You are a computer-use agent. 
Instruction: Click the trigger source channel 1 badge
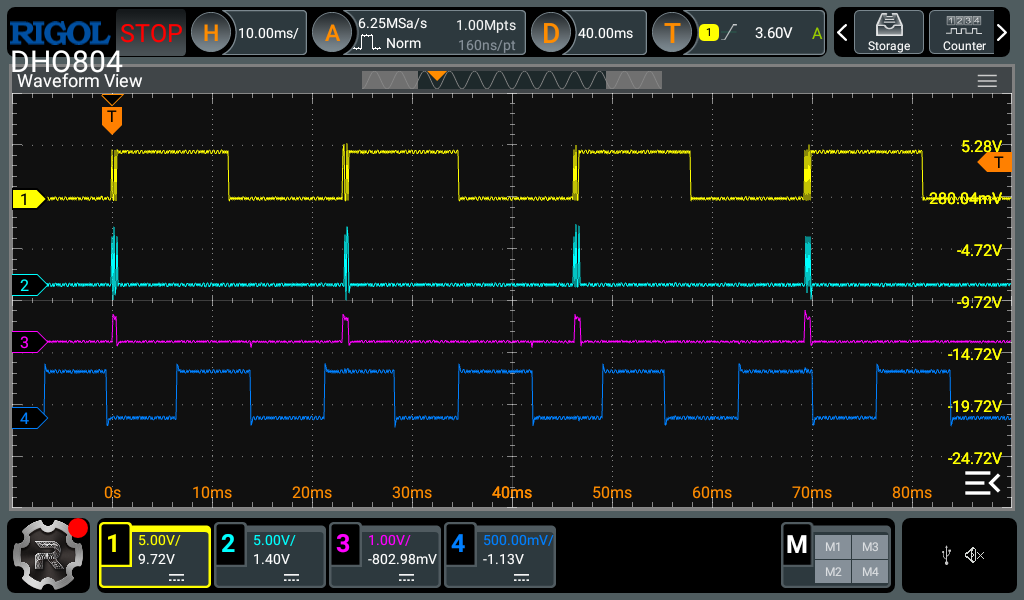point(709,32)
